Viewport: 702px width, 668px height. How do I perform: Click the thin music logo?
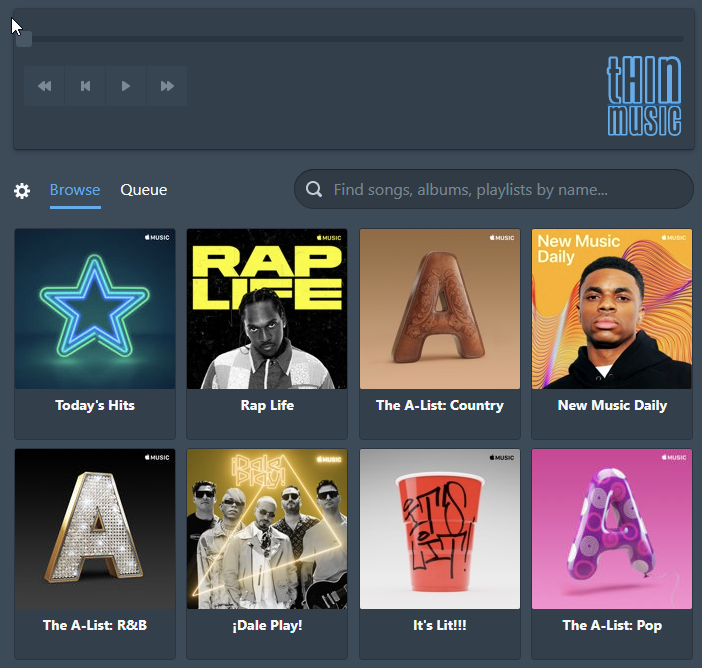tap(644, 96)
